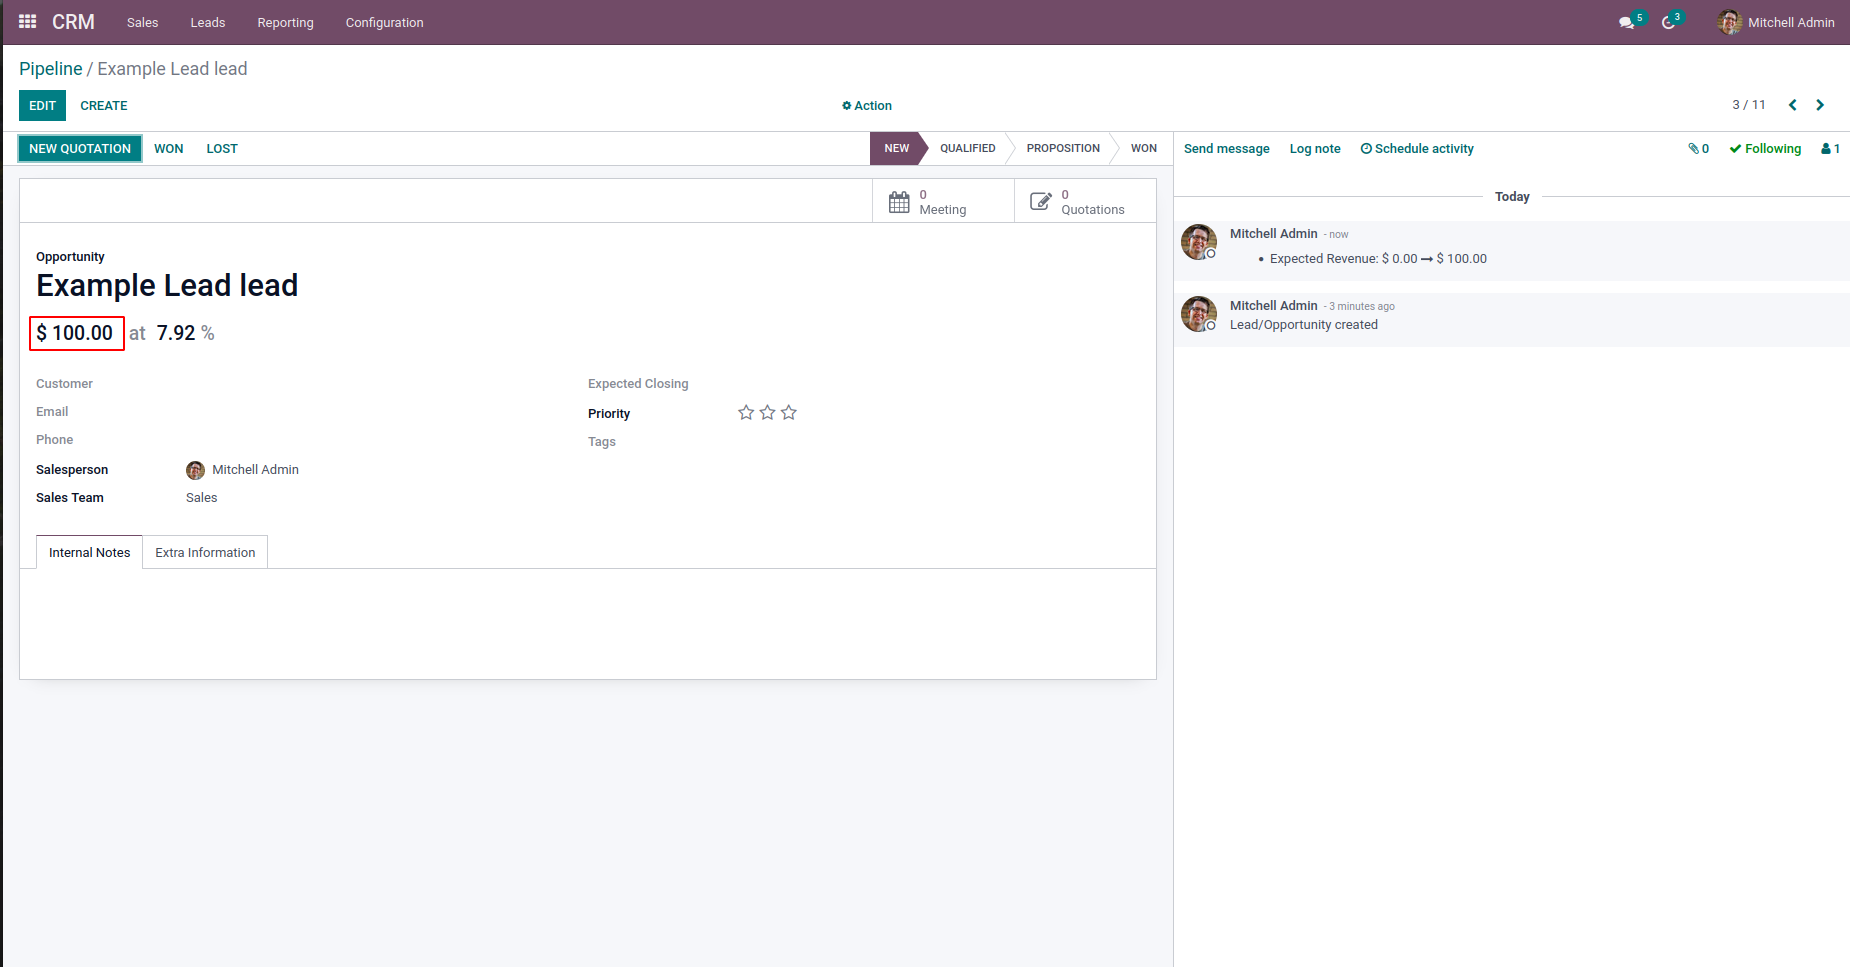Click the Meeting calendar icon
The width and height of the screenshot is (1850, 967).
pos(899,201)
